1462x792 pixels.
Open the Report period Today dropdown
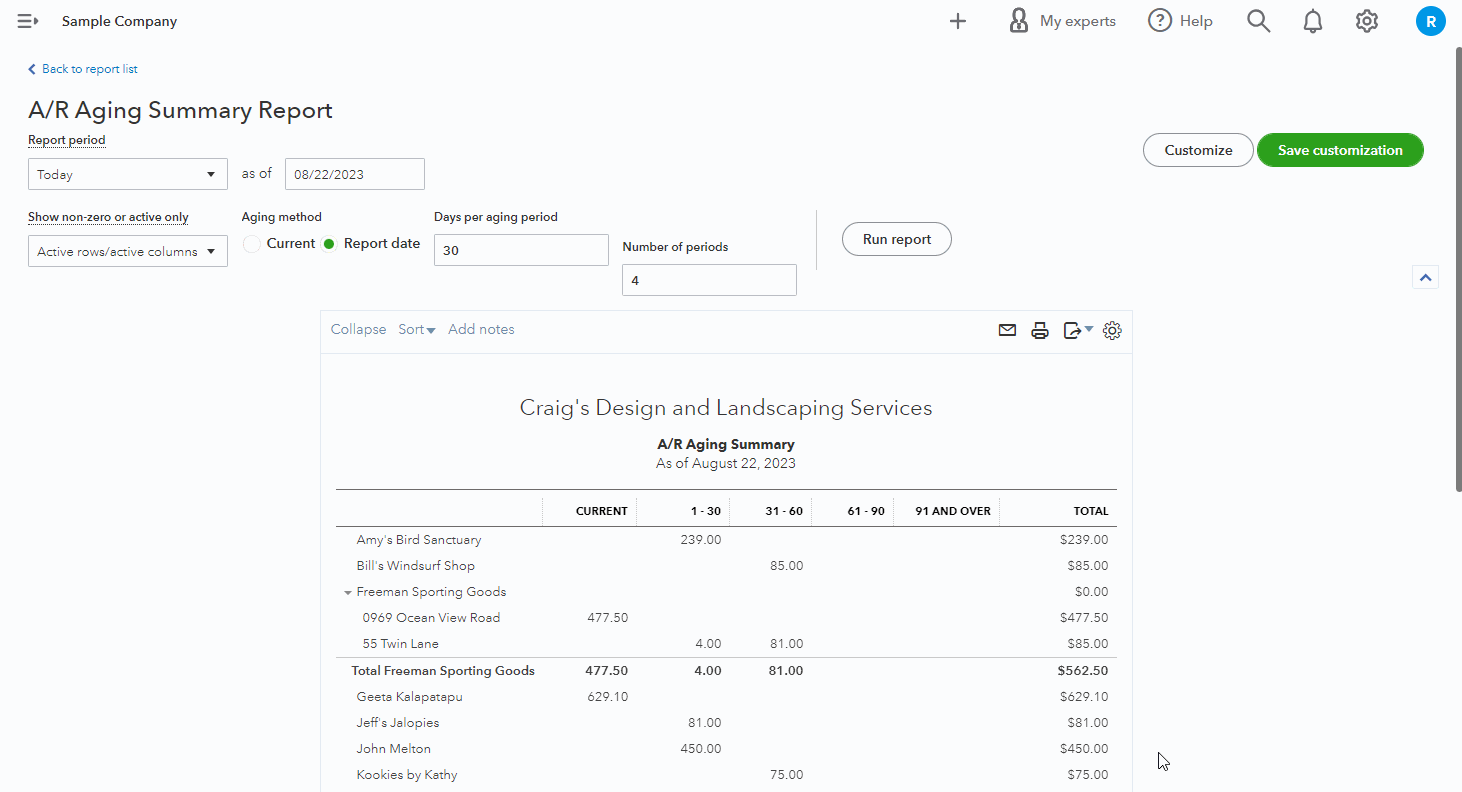(x=127, y=174)
